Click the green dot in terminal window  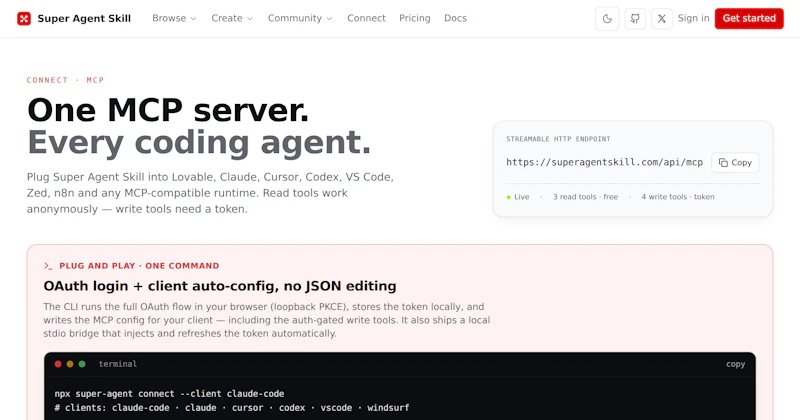point(82,364)
